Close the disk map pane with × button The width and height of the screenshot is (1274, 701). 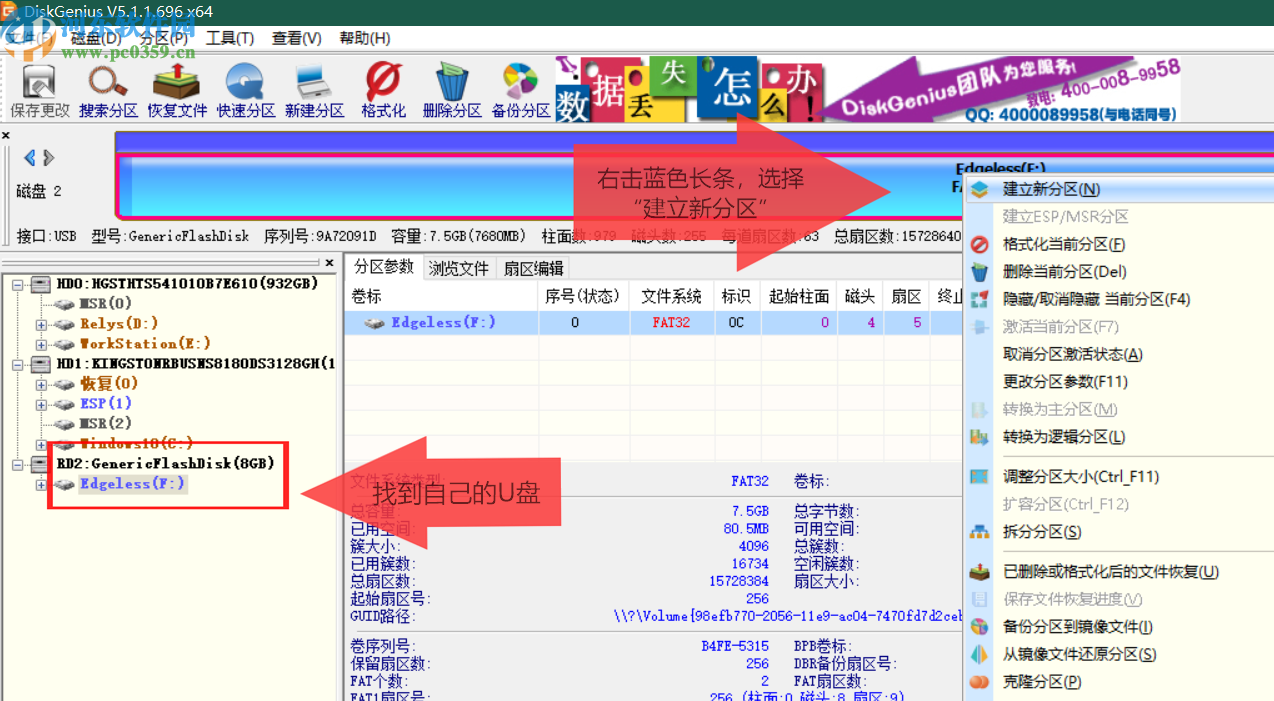tap(6, 136)
